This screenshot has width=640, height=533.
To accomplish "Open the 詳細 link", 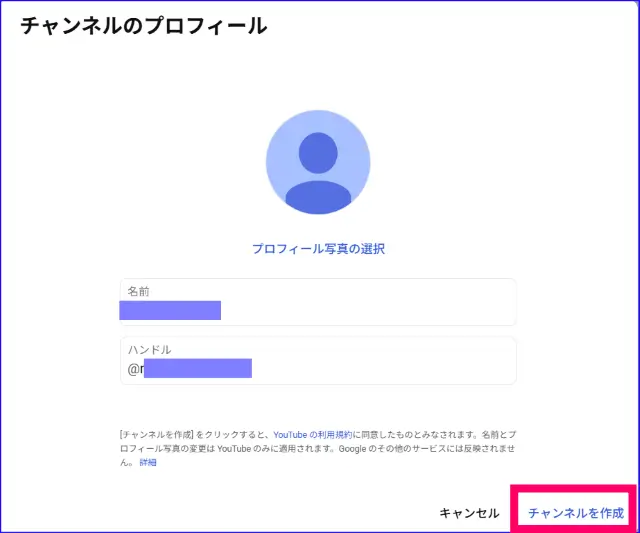I will (148, 464).
